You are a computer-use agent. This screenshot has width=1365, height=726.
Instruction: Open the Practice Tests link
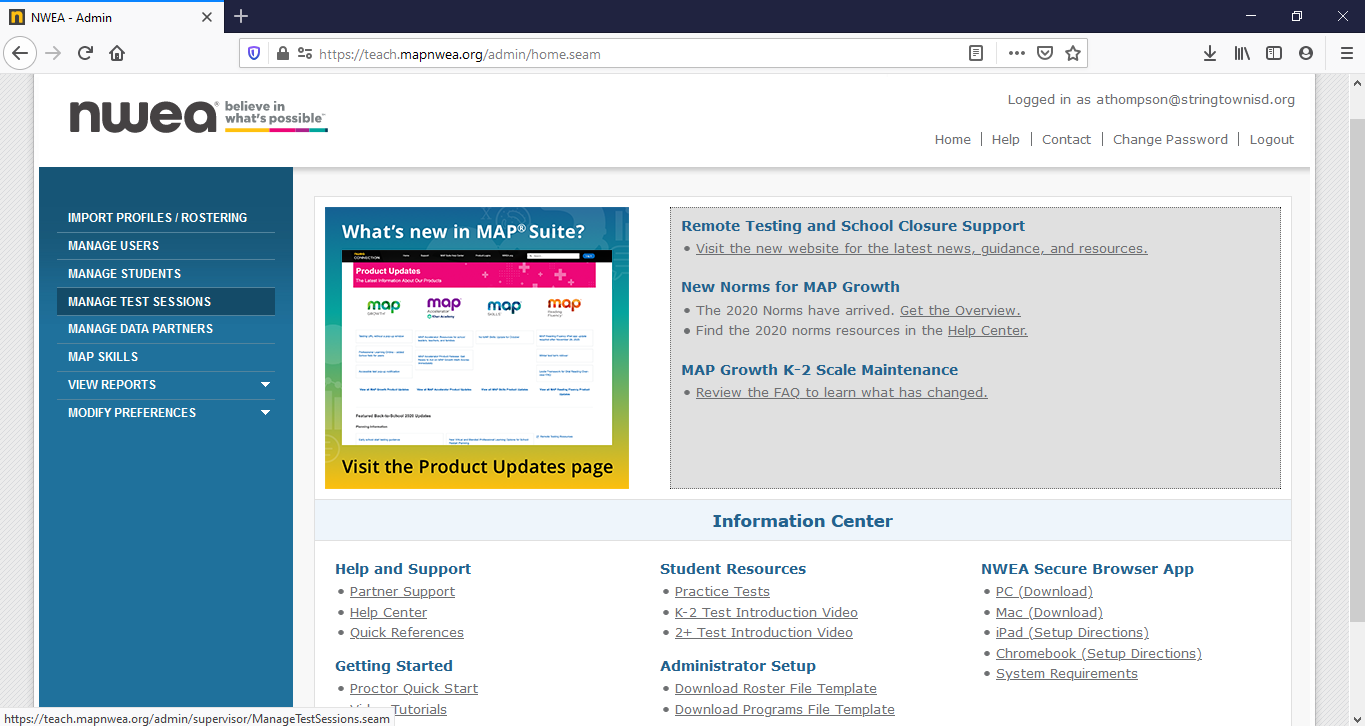[x=722, y=591]
